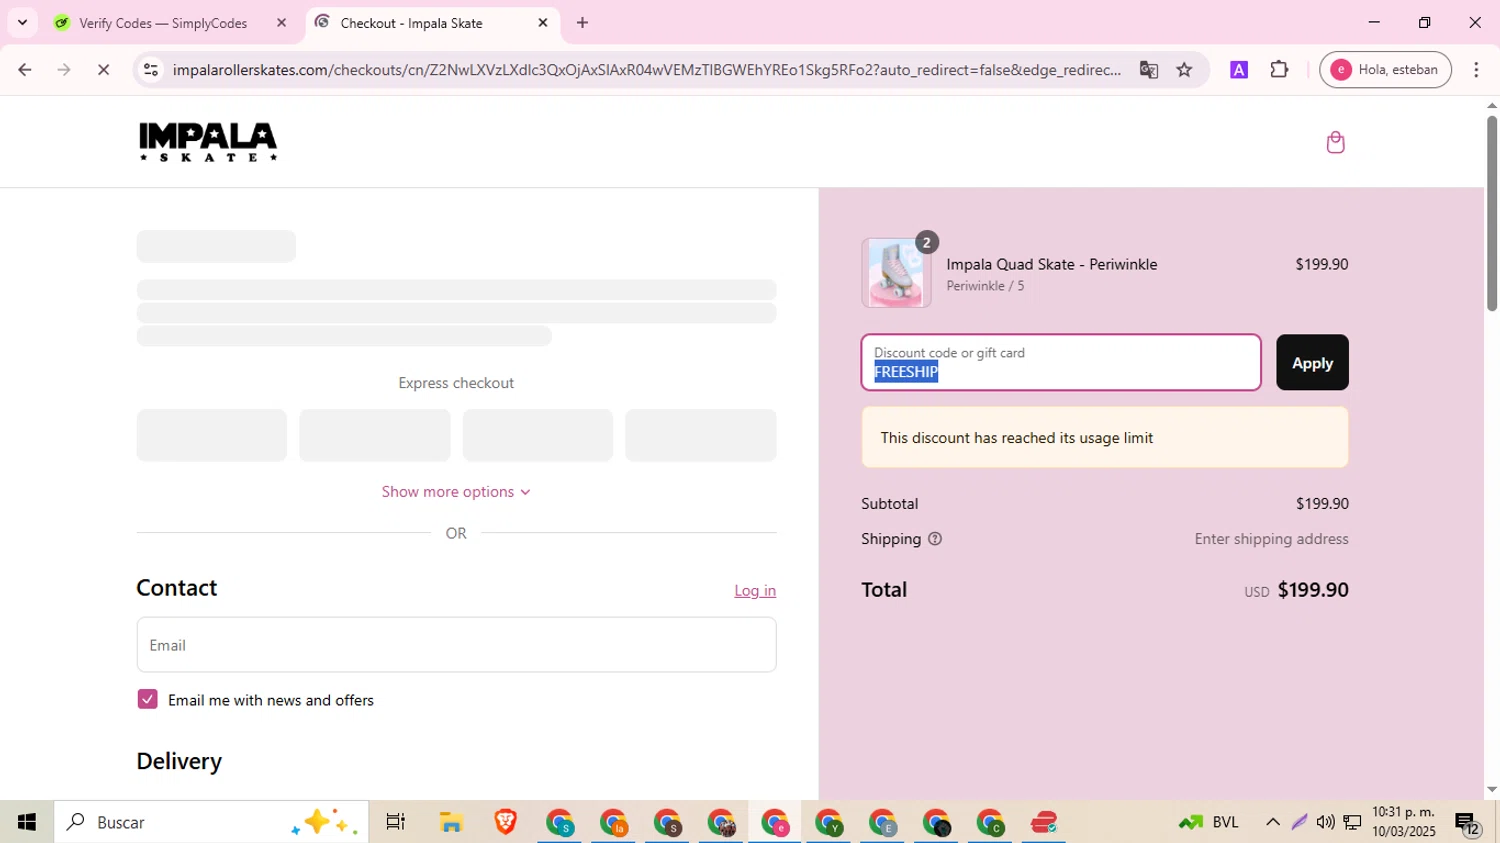Viewport: 1500px width, 843px height.
Task: Open the network icon in tray
Action: pyautogui.click(x=1352, y=822)
